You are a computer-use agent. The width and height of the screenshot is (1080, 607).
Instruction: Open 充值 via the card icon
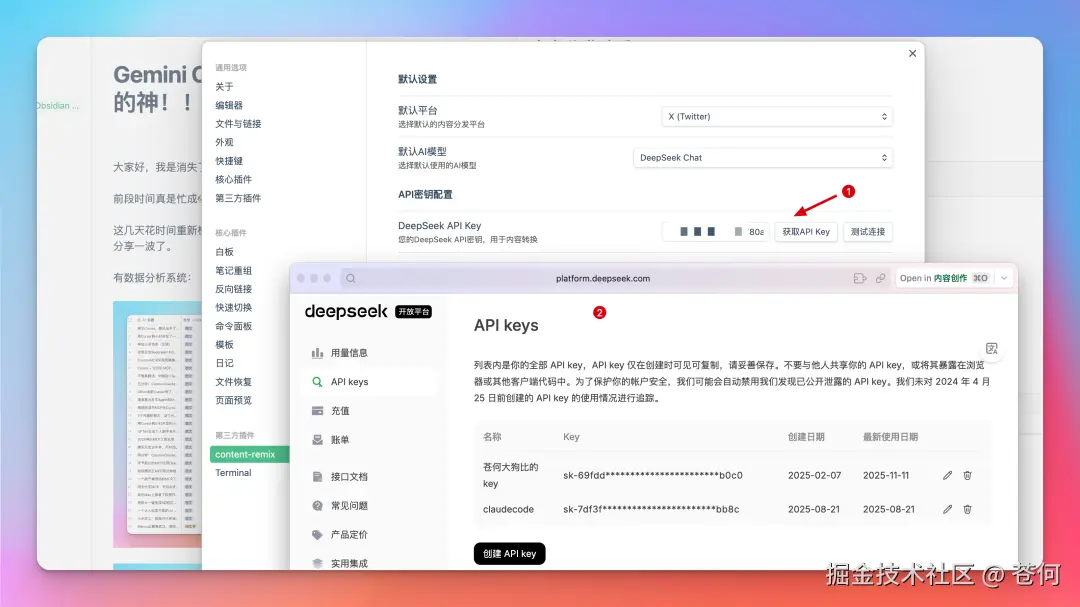click(x=319, y=410)
